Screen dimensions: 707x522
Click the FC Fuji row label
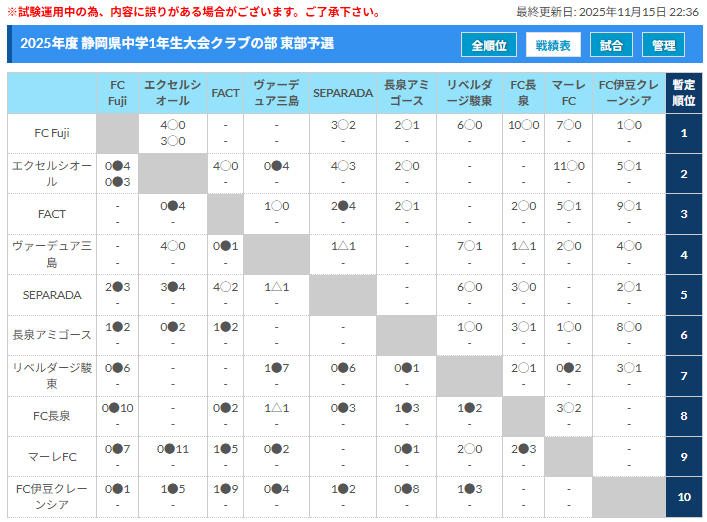52,133
